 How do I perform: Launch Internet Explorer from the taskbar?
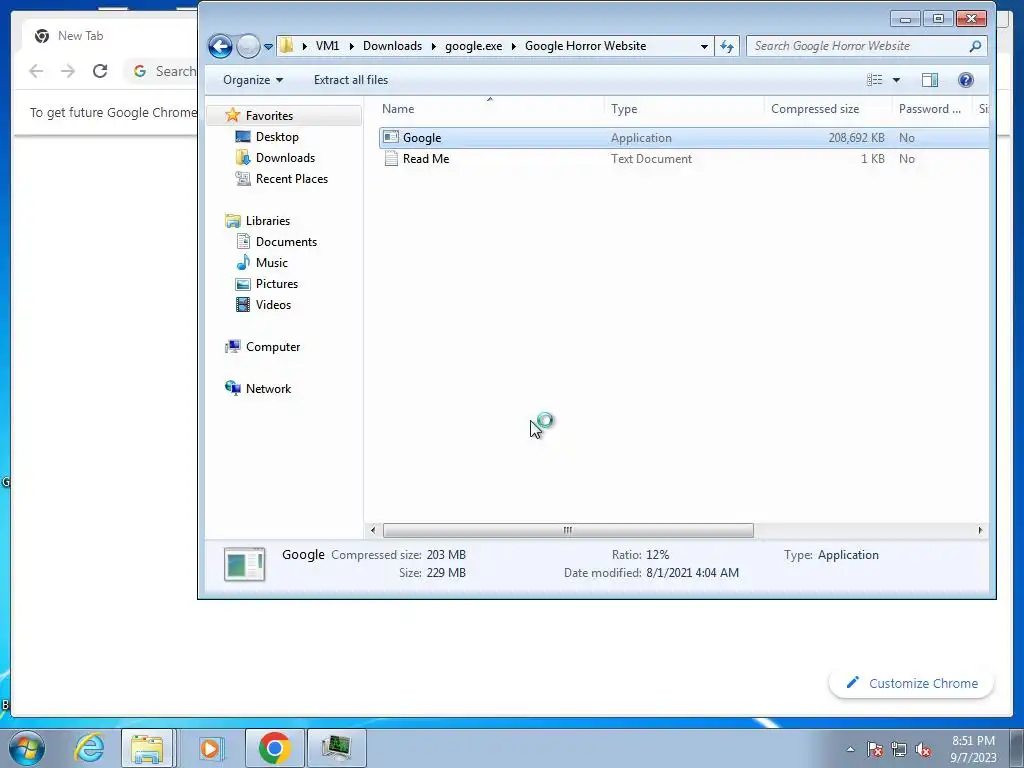[x=89, y=748]
